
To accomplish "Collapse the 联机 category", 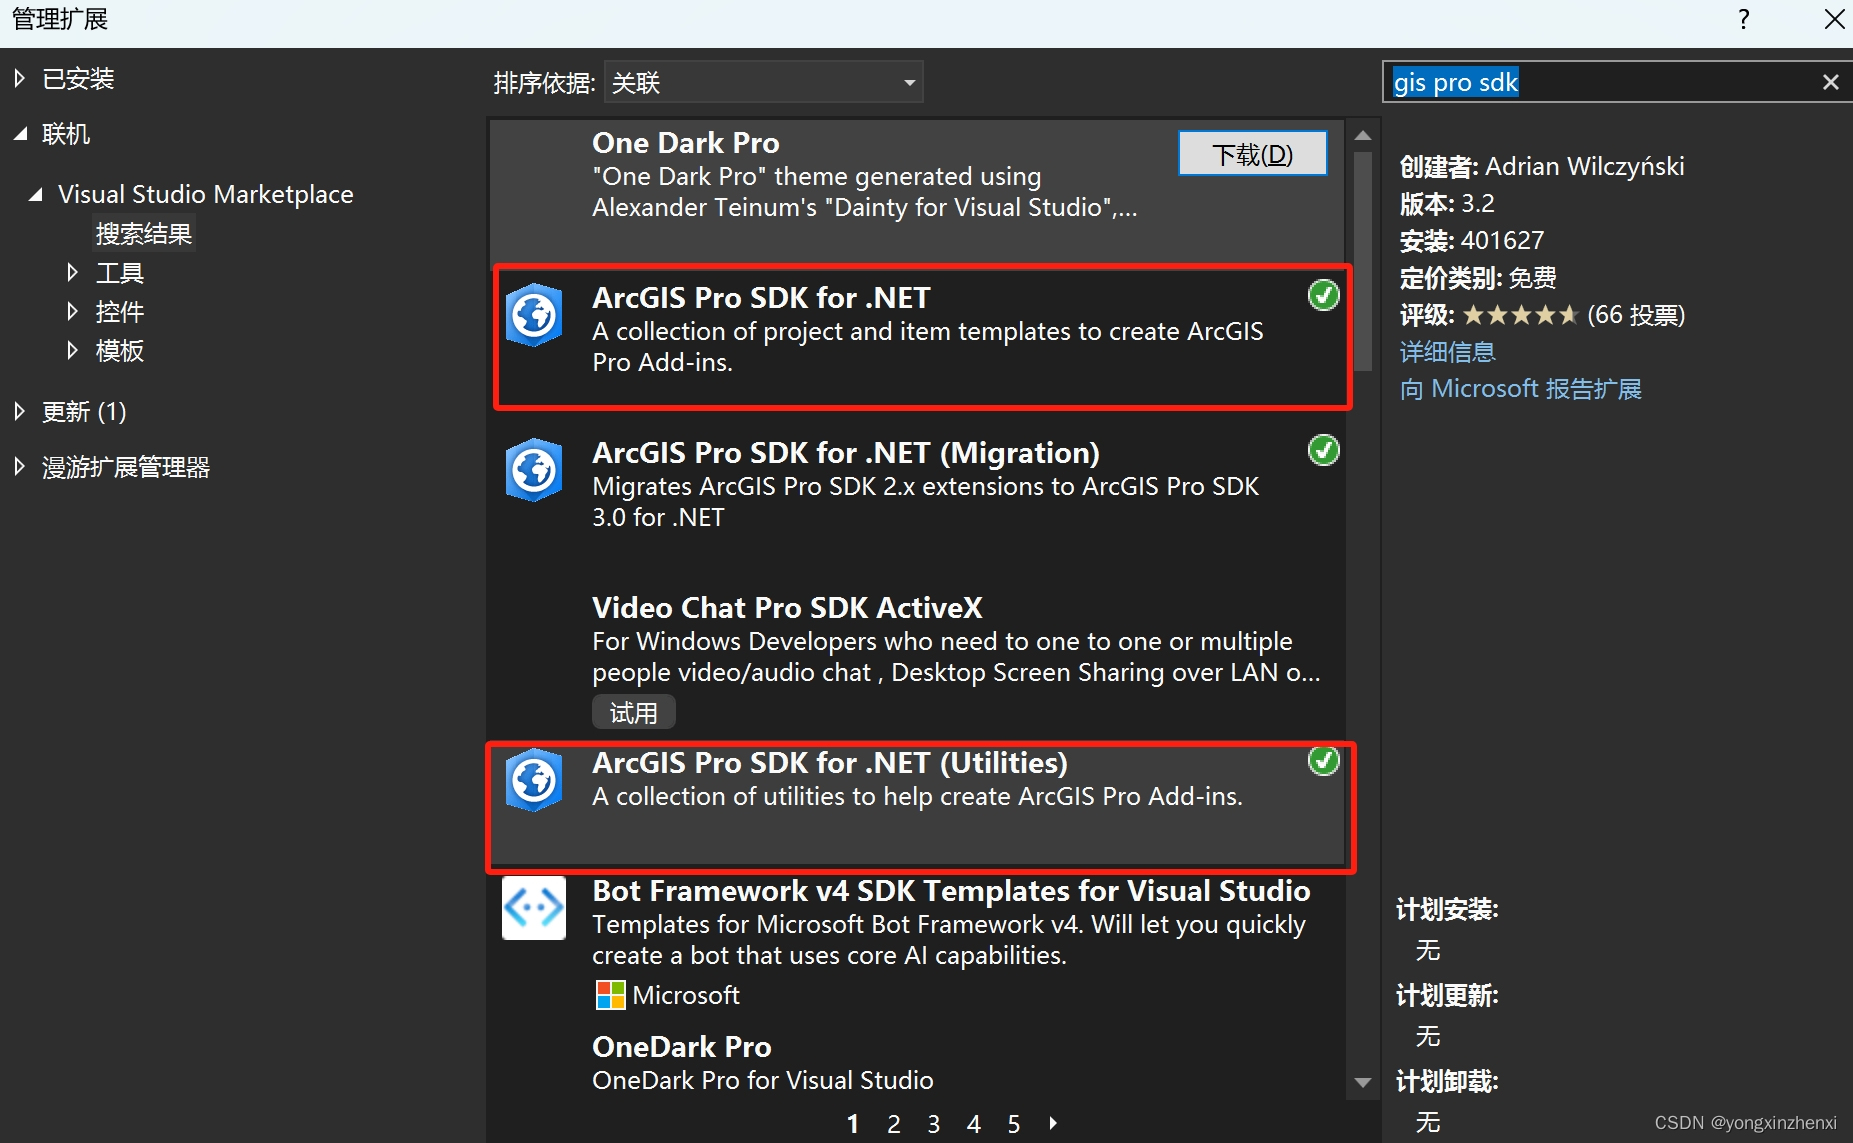I will point(19,134).
